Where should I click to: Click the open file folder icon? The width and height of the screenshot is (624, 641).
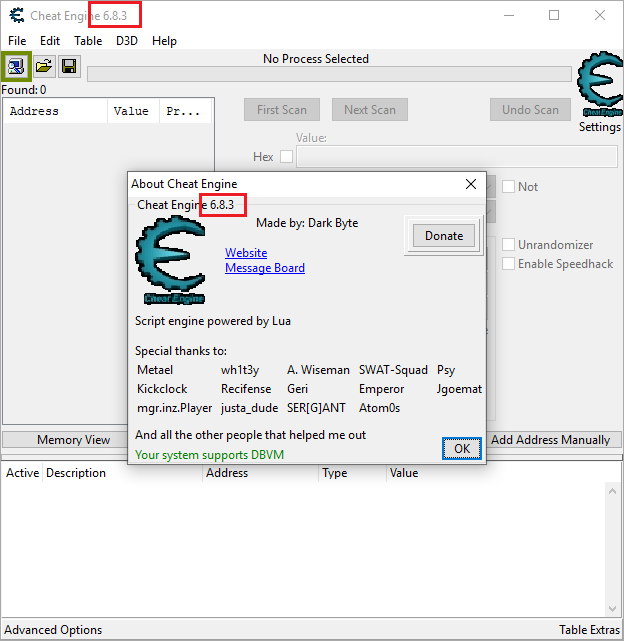pyautogui.click(x=44, y=66)
